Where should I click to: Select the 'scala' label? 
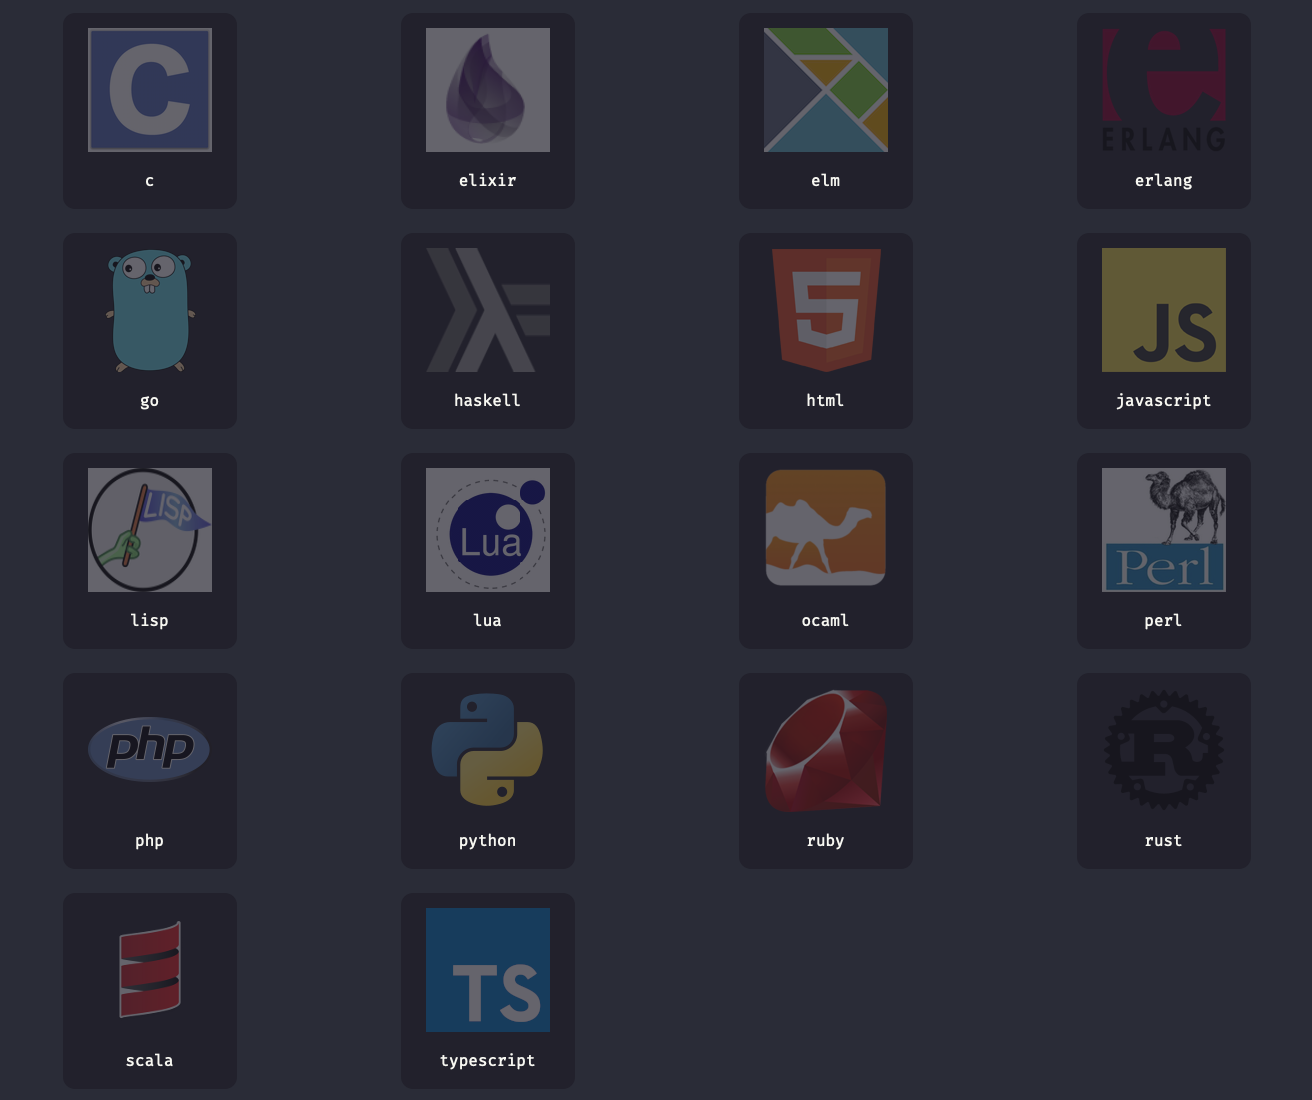[x=150, y=1061]
